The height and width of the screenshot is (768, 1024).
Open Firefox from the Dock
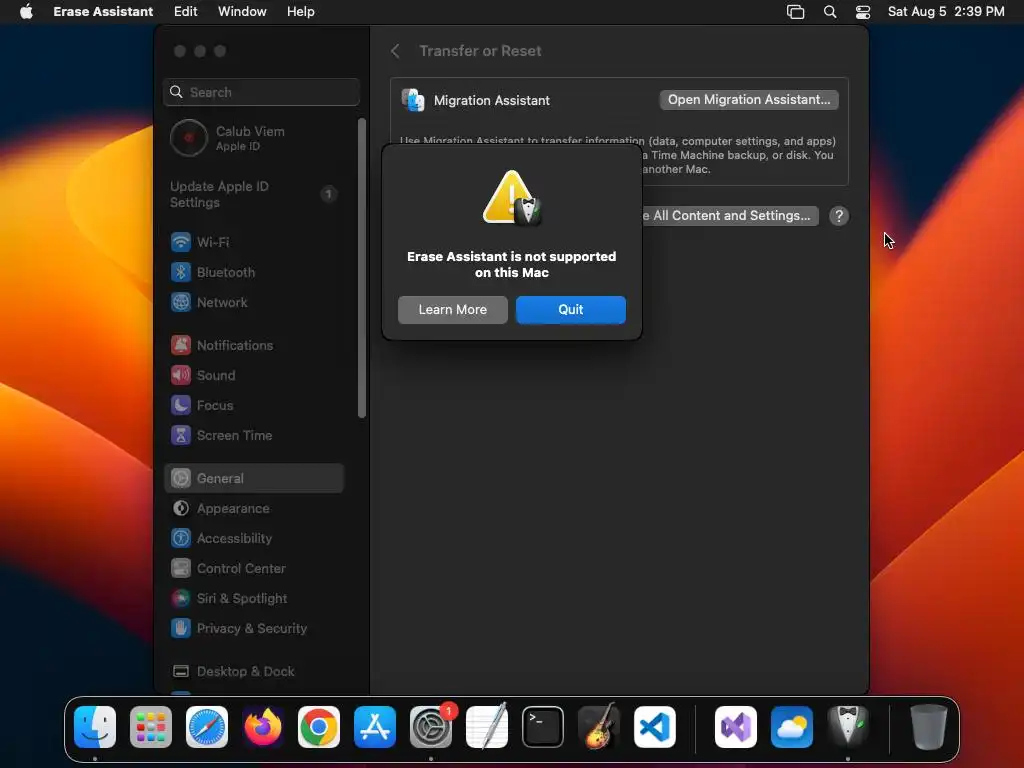click(263, 727)
